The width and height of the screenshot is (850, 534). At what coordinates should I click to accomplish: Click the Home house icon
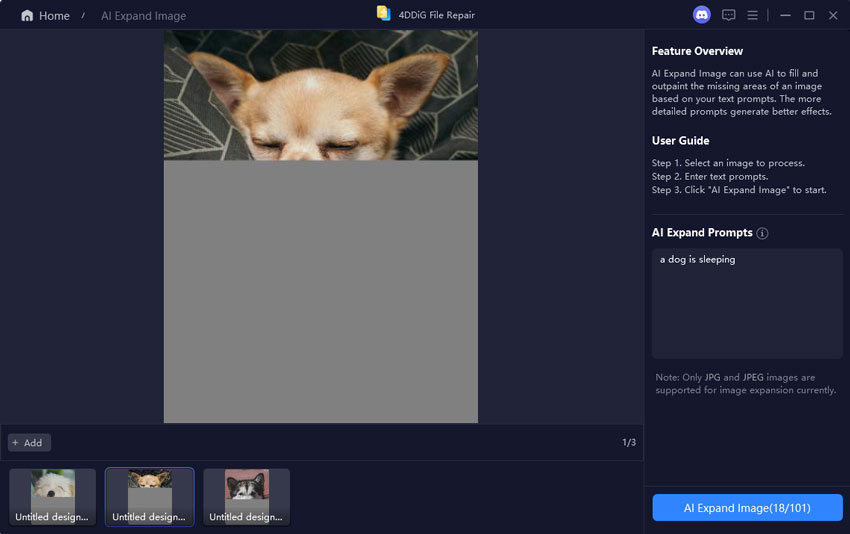tap(27, 16)
